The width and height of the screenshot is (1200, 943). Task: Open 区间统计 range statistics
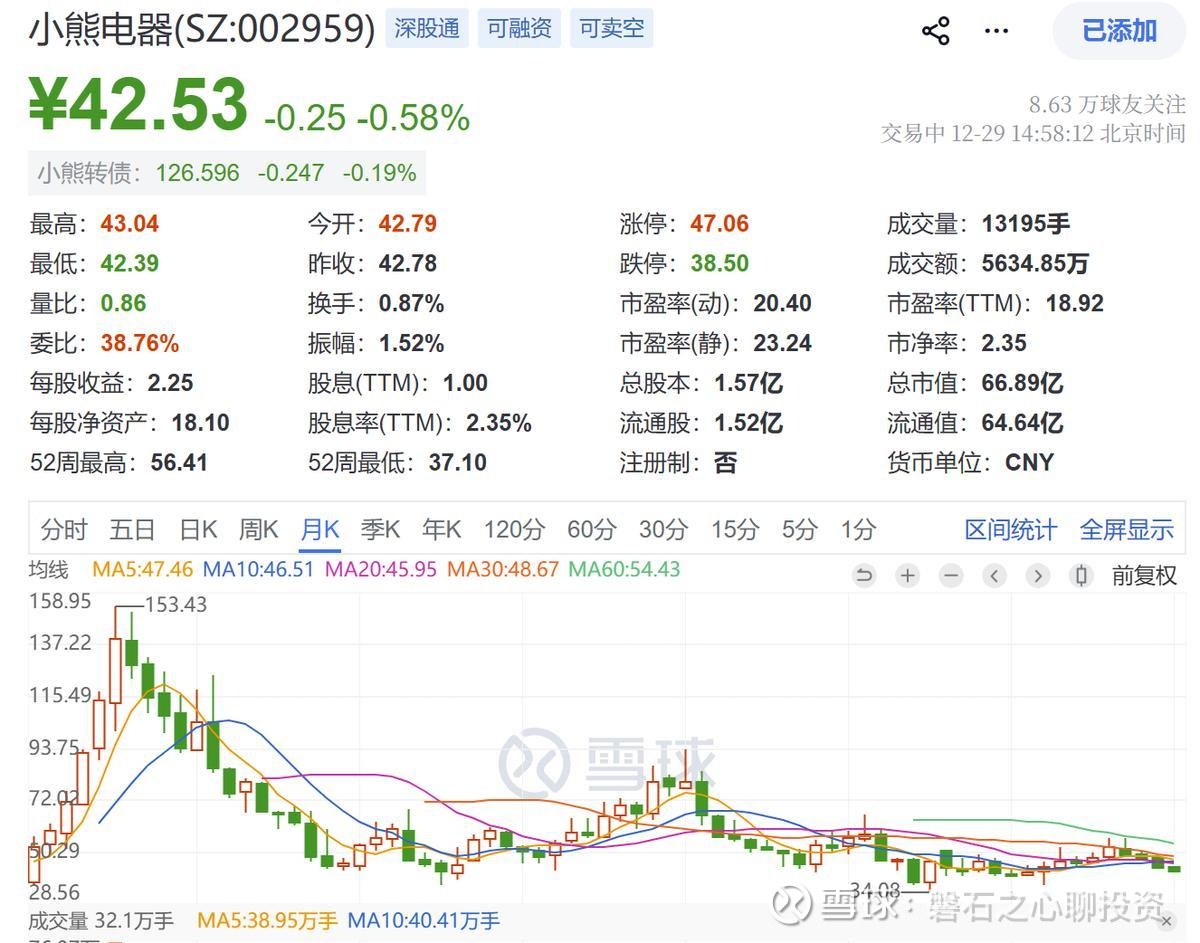pyautogui.click(x=1010, y=530)
